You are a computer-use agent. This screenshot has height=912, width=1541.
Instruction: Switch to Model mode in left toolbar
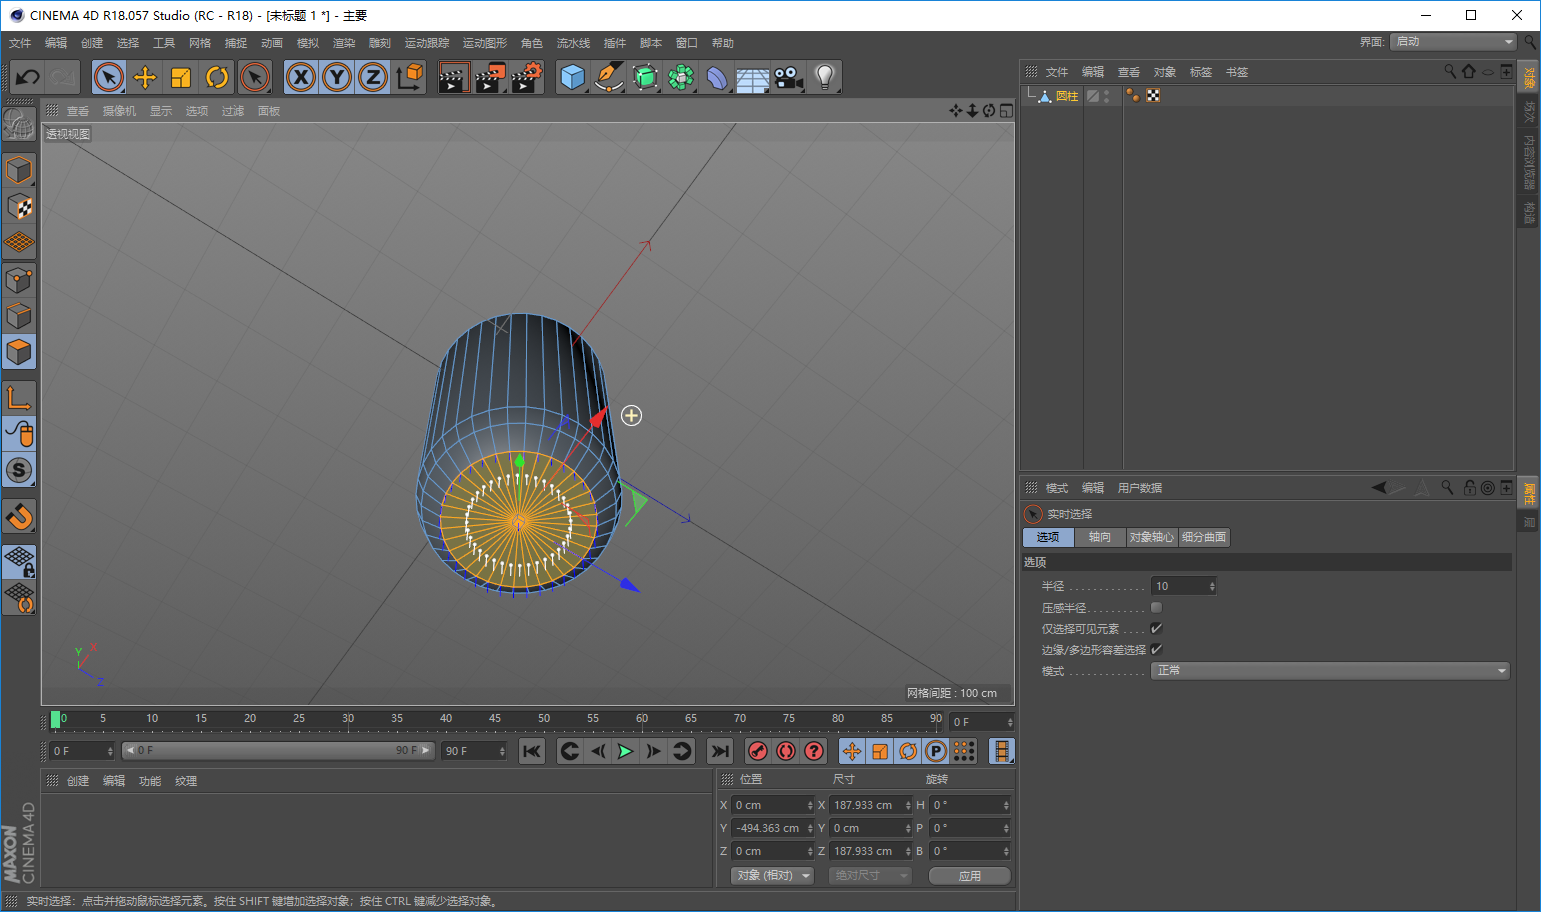19,170
